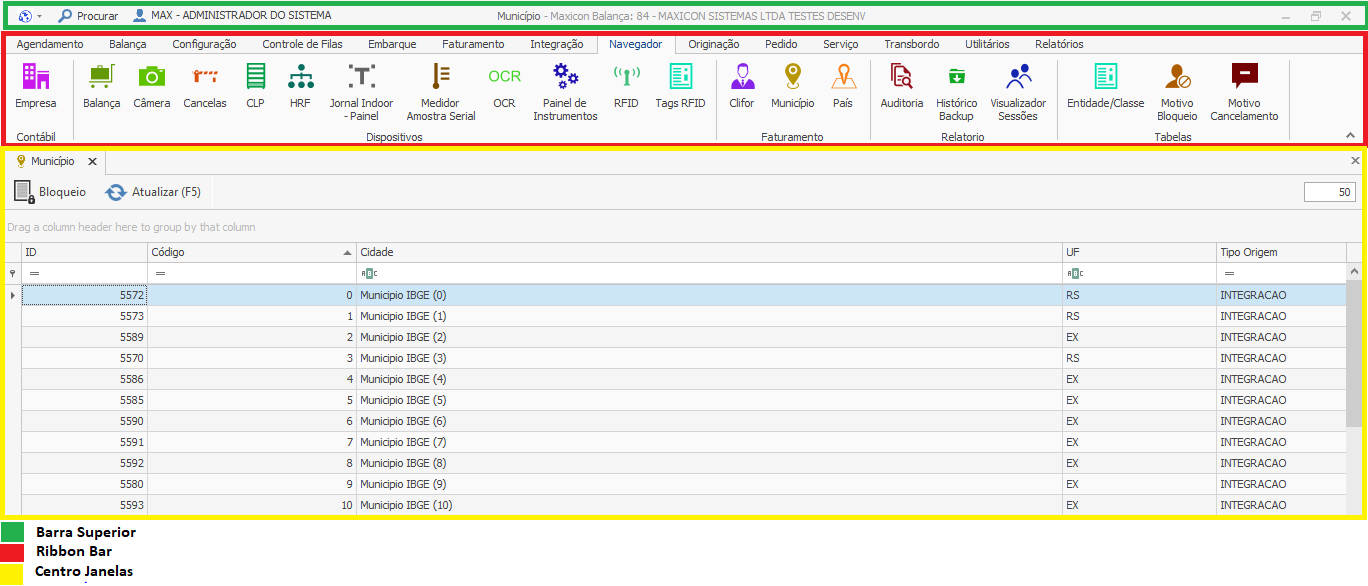Click ID cell 5589
The width and height of the screenshot is (1368, 586).
[85, 337]
